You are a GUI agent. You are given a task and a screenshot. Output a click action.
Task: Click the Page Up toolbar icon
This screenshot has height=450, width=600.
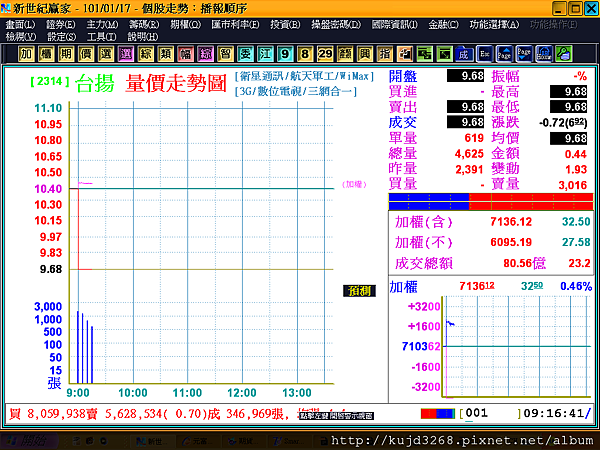coord(504,54)
